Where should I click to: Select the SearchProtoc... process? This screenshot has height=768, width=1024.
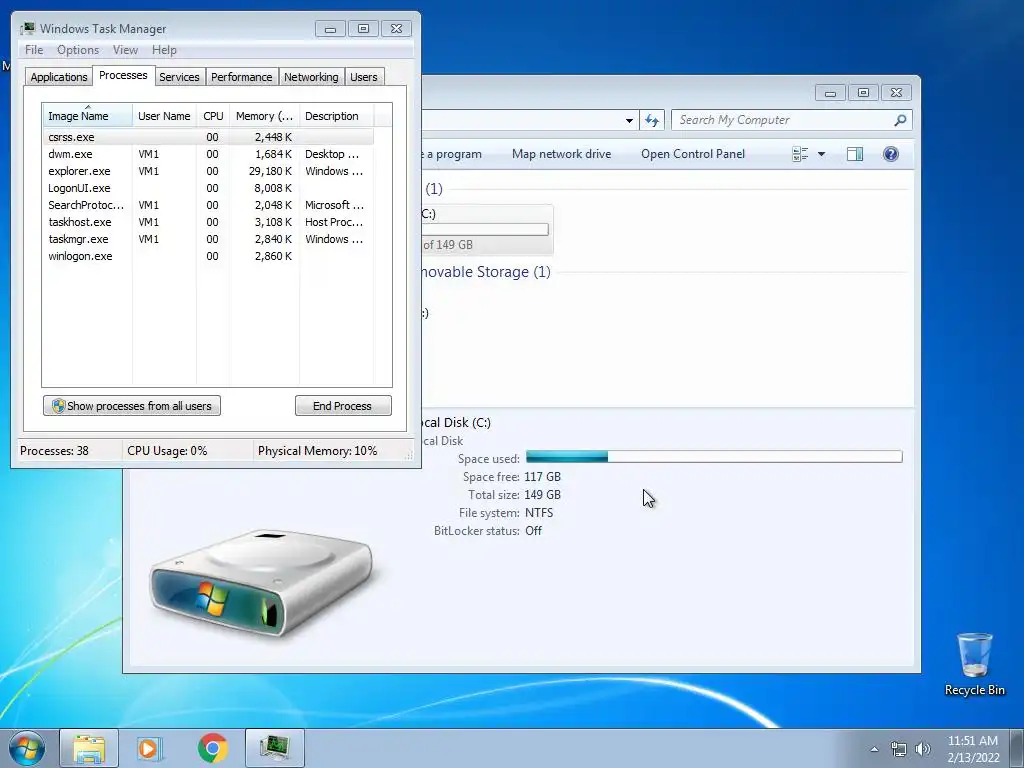pyautogui.click(x=208, y=205)
